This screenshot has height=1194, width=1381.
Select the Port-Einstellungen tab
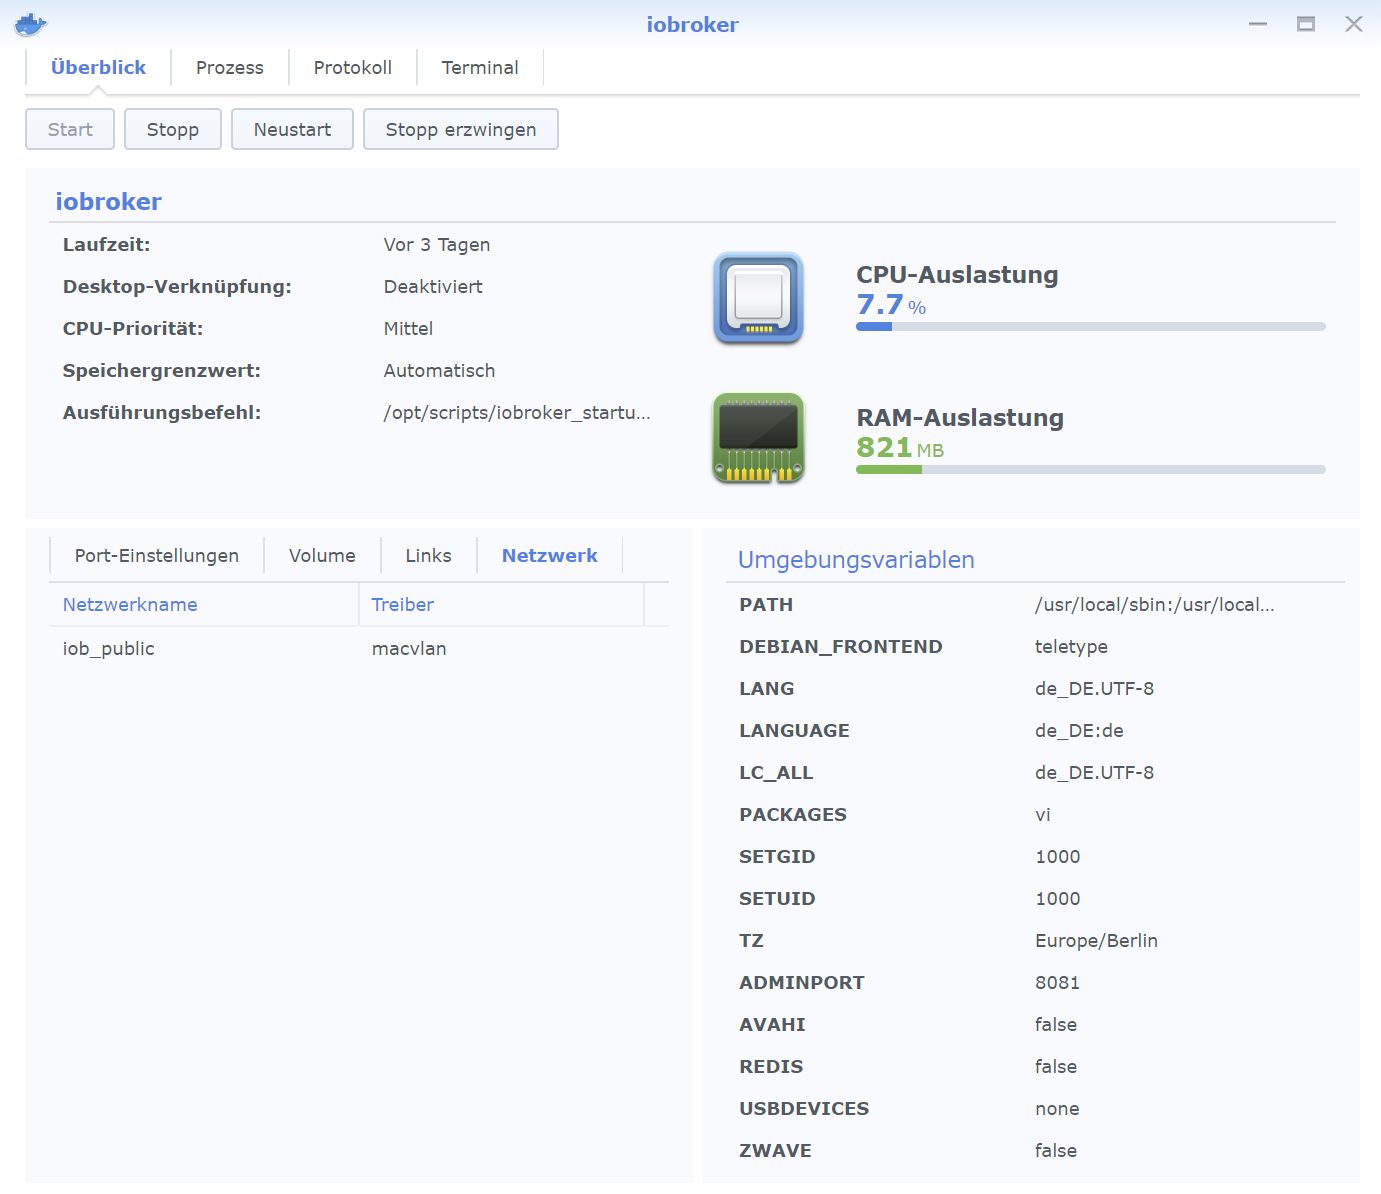pos(157,555)
